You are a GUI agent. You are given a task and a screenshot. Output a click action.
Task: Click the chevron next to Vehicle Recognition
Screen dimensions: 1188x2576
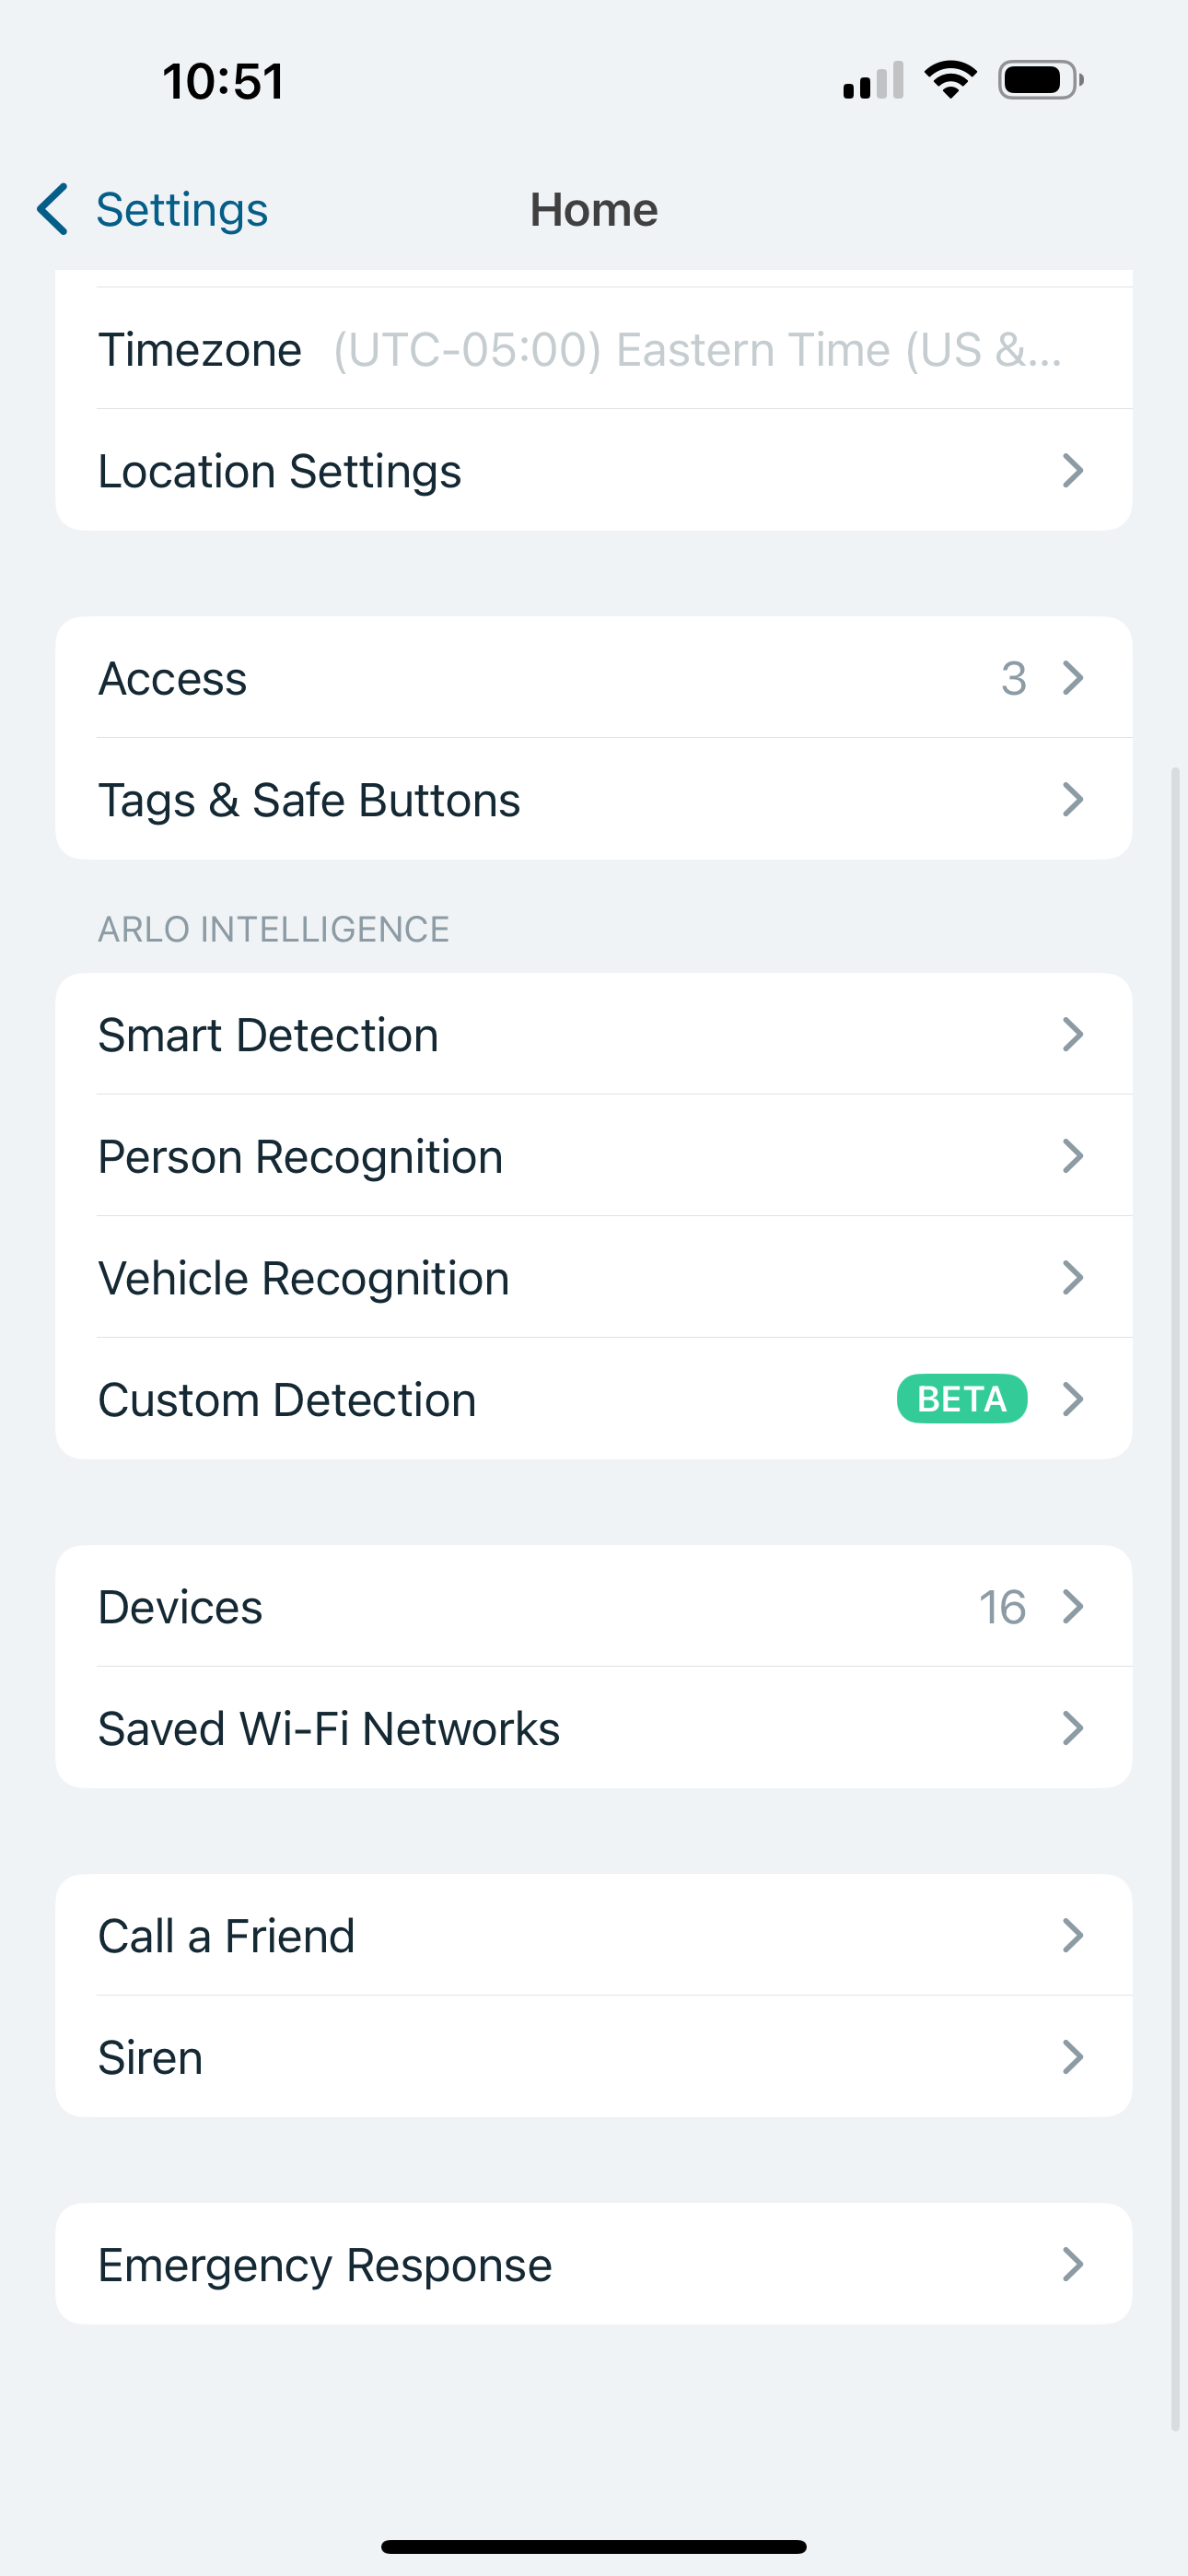(1073, 1277)
